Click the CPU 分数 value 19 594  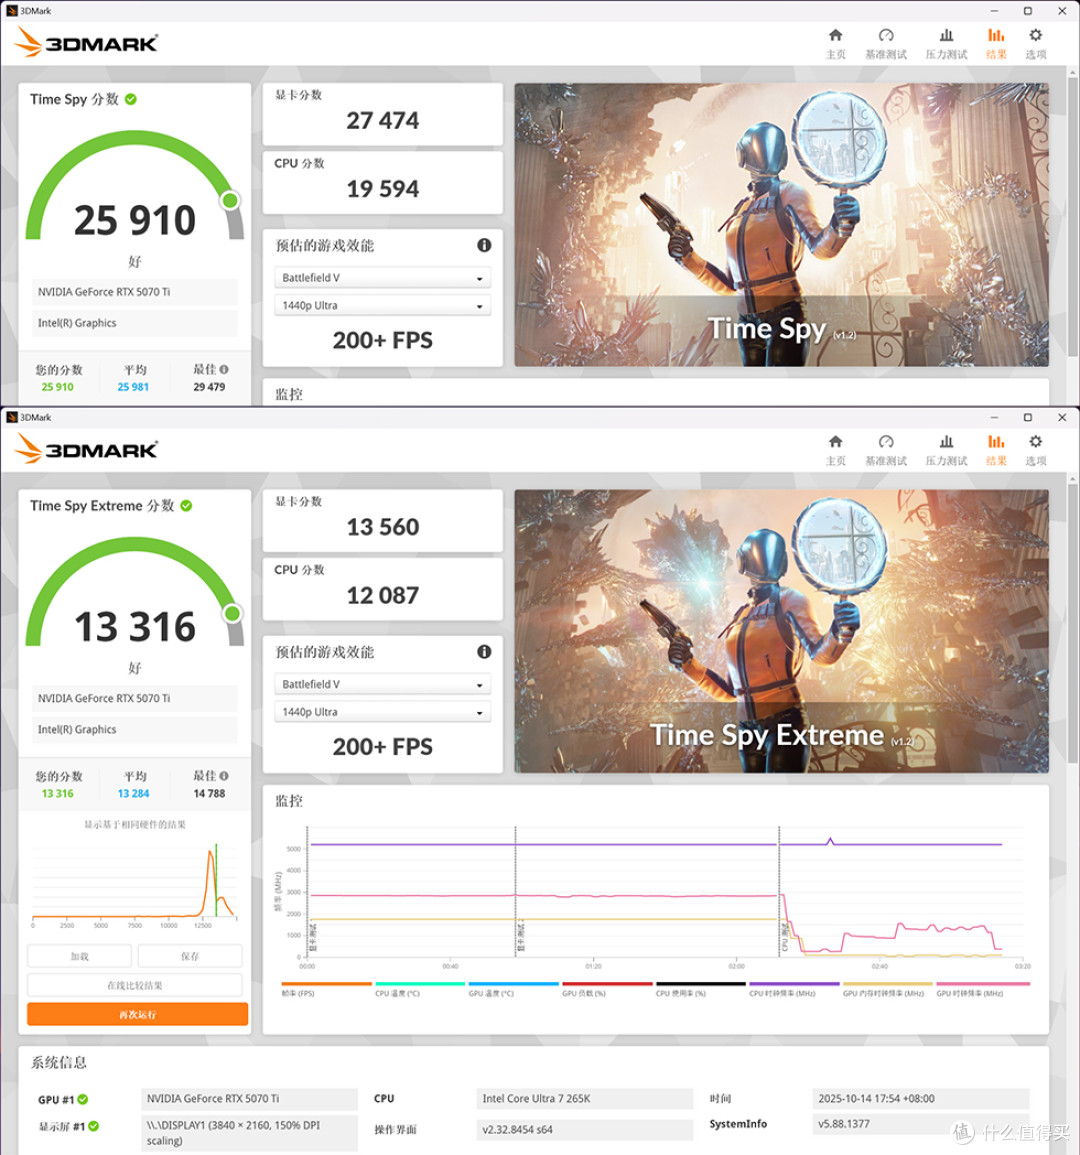pyautogui.click(x=382, y=189)
